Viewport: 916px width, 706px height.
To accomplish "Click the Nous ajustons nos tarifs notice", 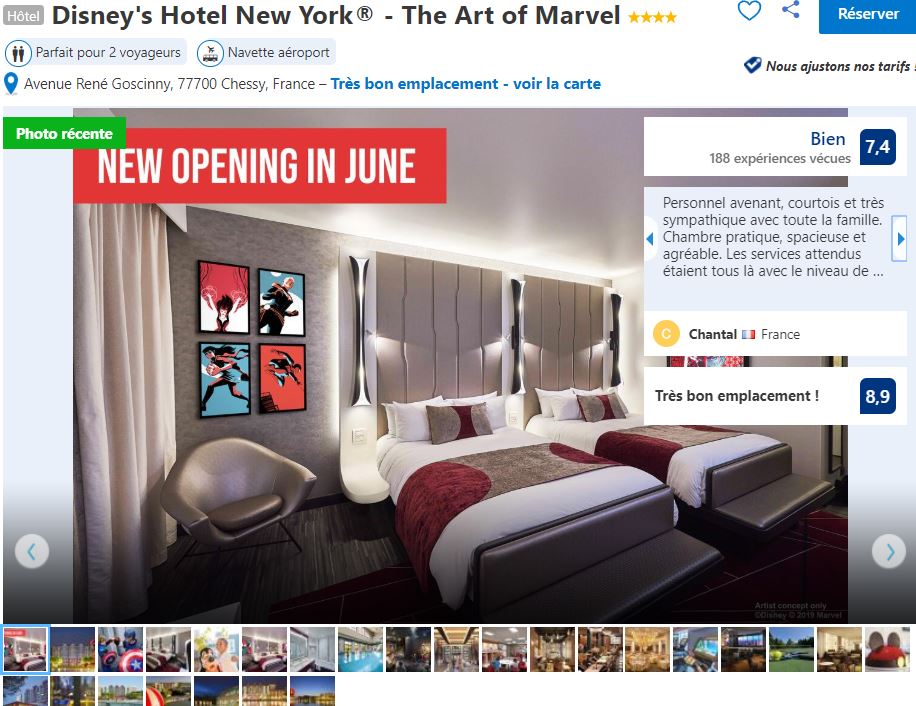I will click(830, 66).
